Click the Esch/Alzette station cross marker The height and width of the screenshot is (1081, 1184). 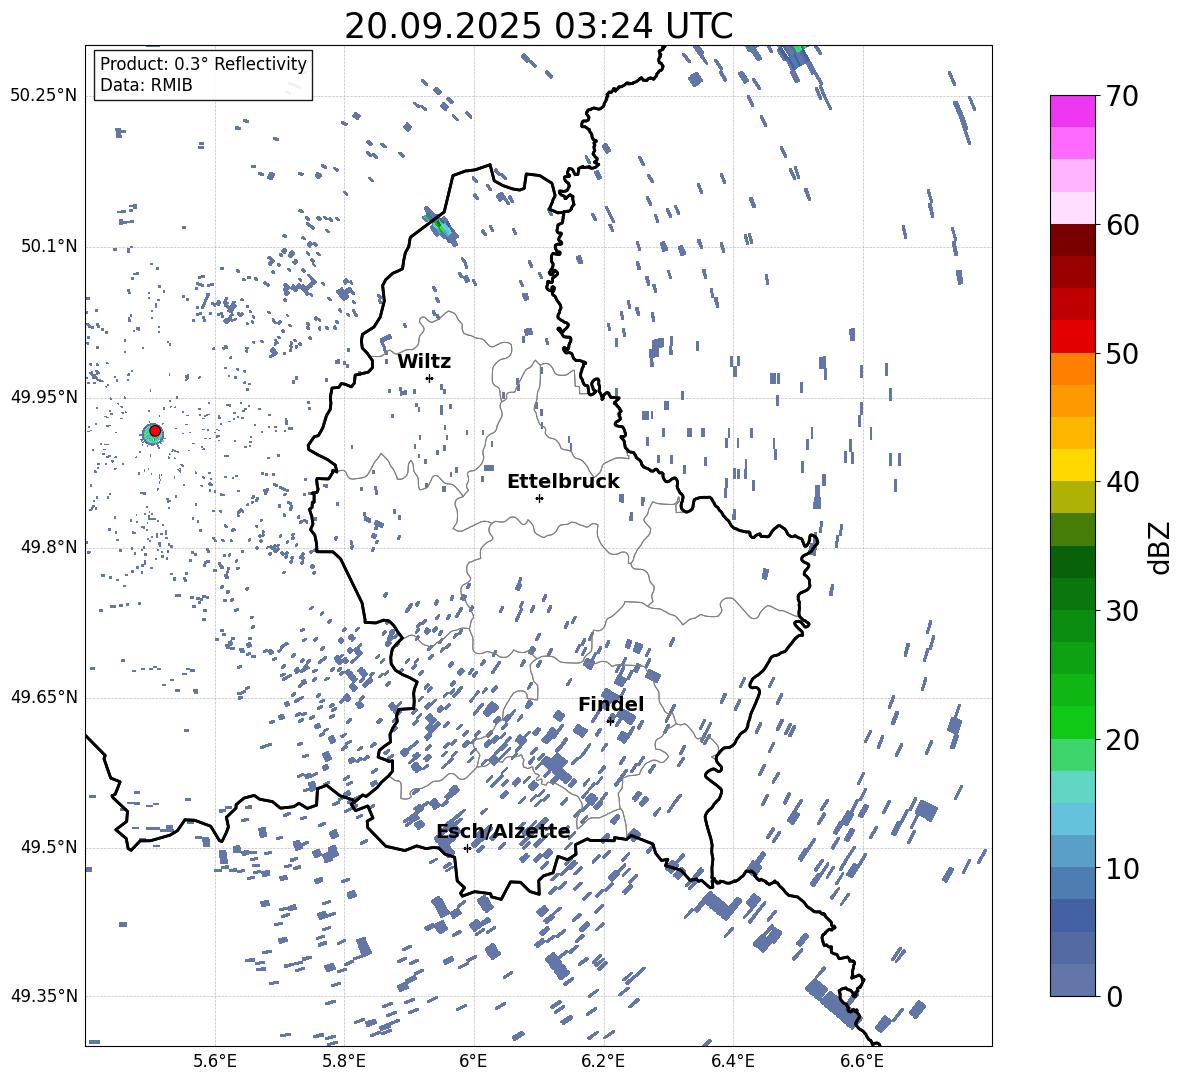(467, 848)
